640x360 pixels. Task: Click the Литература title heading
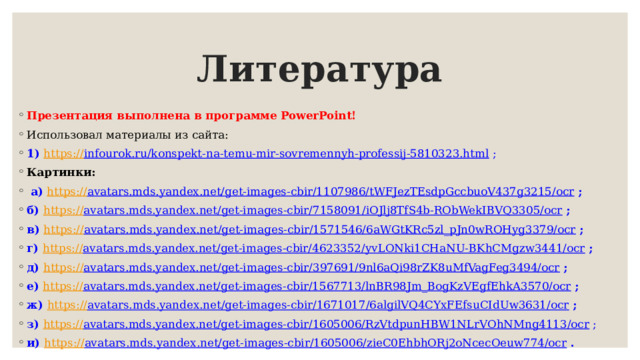click(319, 70)
